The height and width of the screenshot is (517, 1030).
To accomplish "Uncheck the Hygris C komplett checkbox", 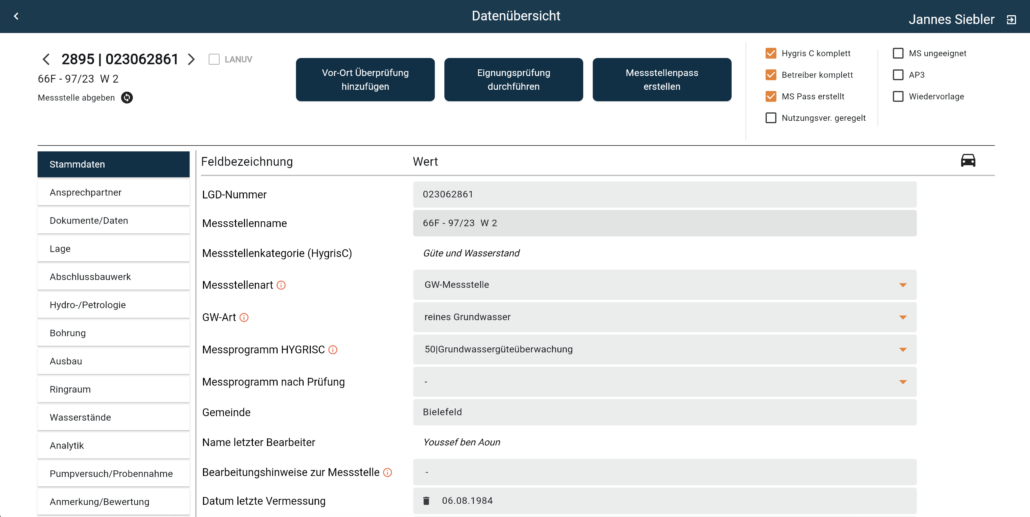I will click(771, 53).
